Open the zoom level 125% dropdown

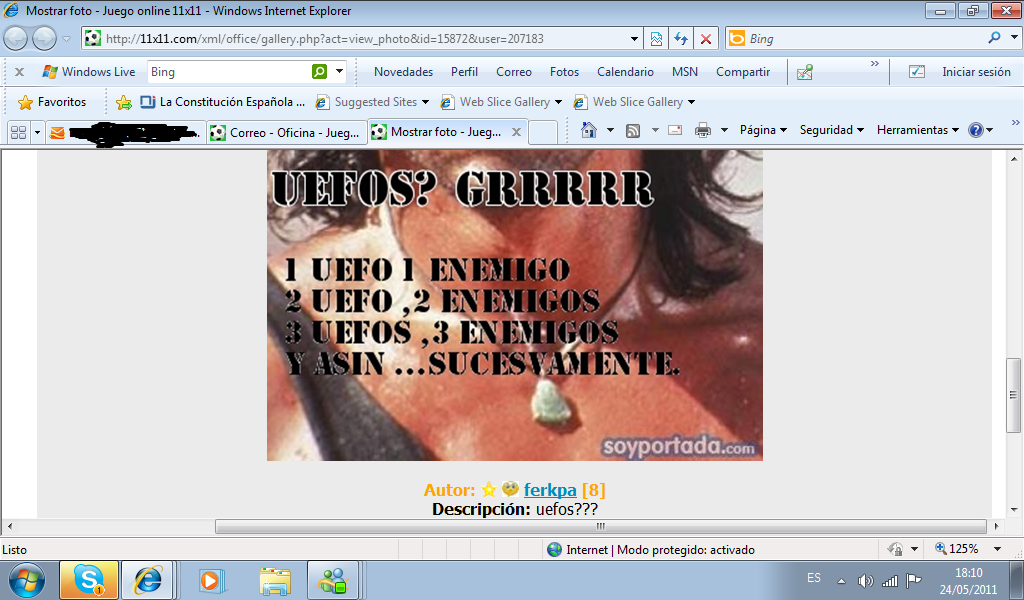point(968,549)
